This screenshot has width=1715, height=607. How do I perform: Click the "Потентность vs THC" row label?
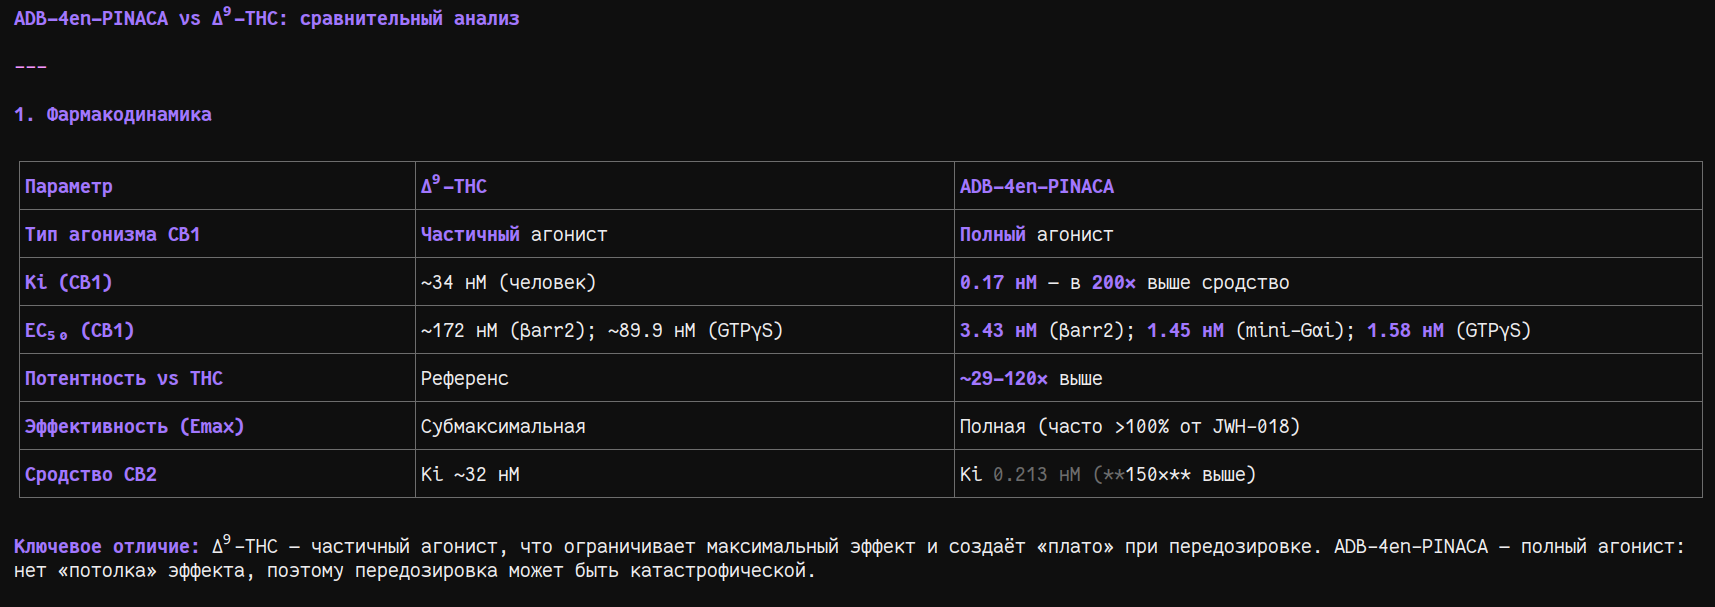(124, 379)
